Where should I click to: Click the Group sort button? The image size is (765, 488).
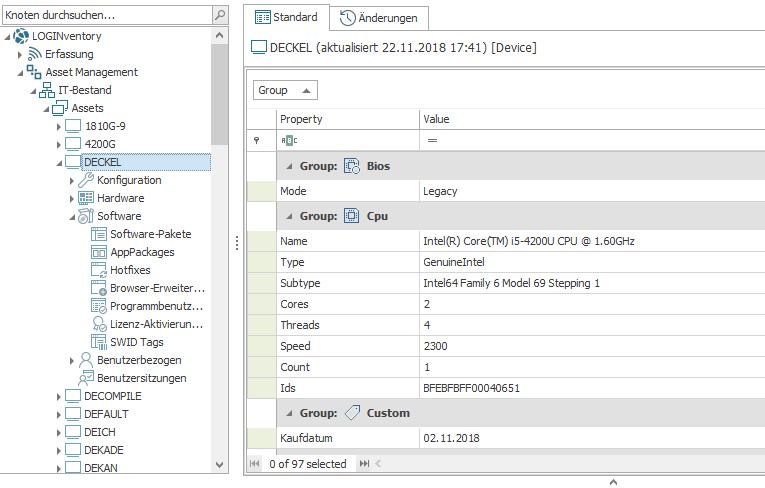(285, 90)
